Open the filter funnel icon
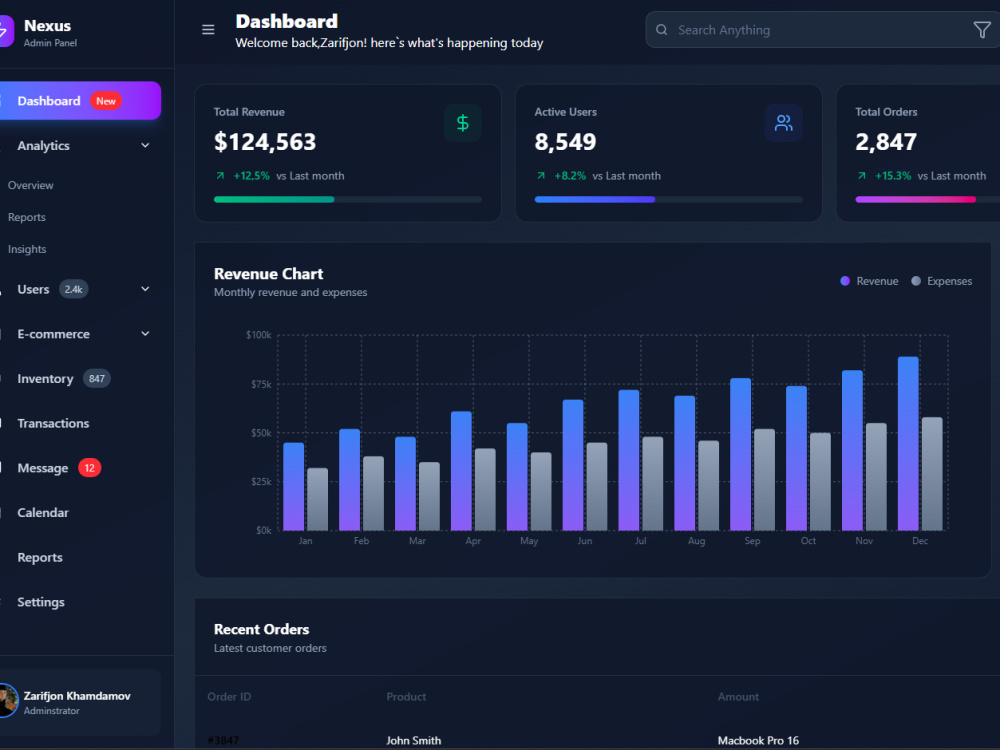The image size is (1000, 750). tap(982, 30)
